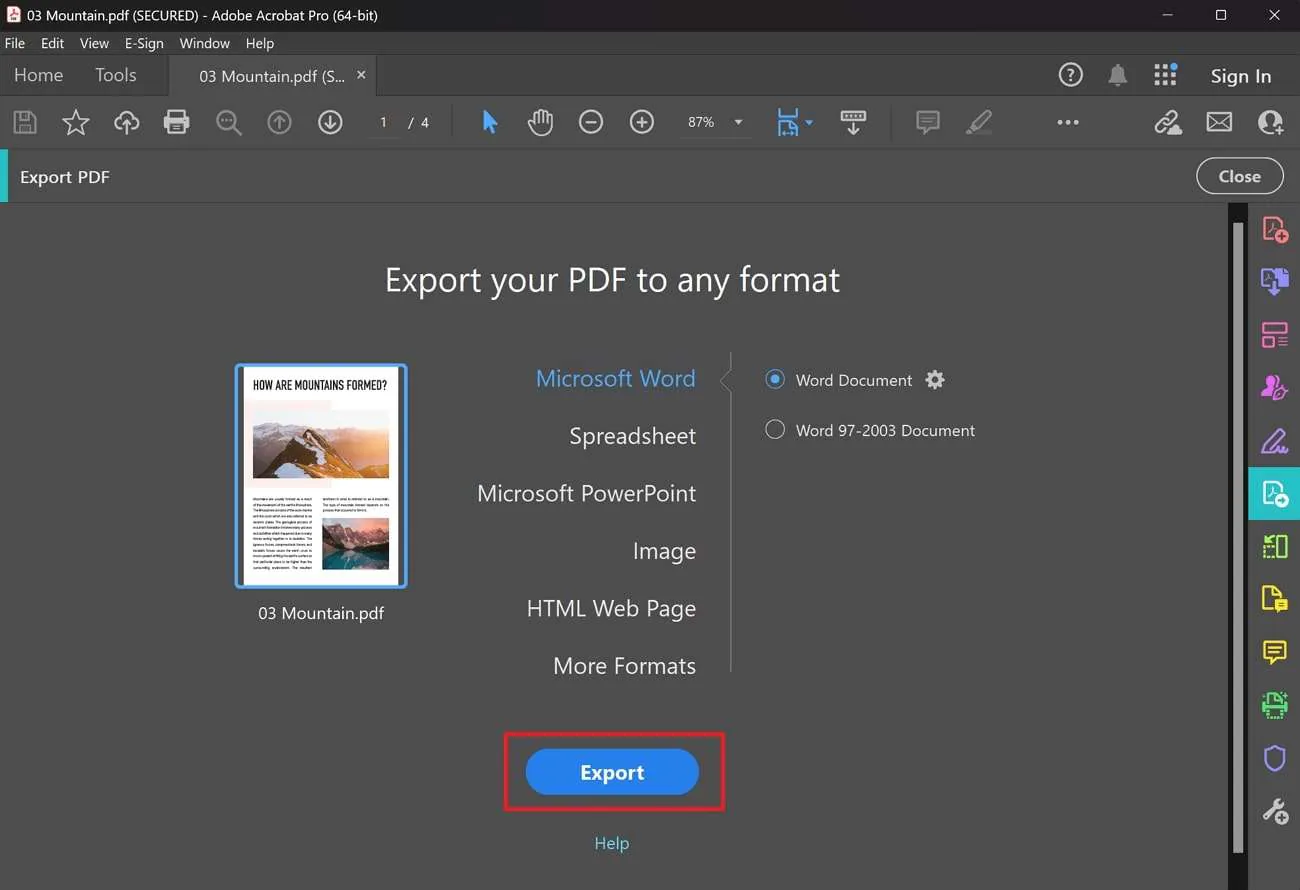The image size is (1300, 890).
Task: Send file by email envelope icon
Action: (1219, 122)
